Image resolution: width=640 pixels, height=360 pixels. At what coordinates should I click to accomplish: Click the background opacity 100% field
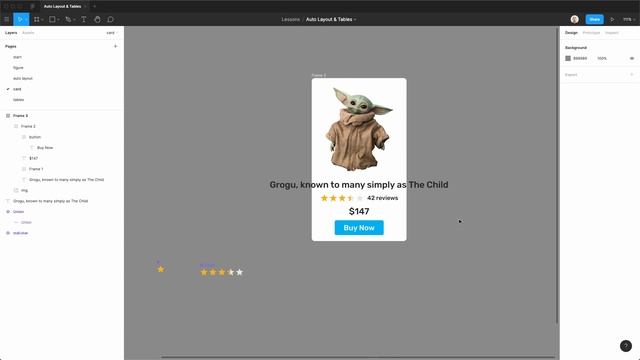pyautogui.click(x=602, y=58)
